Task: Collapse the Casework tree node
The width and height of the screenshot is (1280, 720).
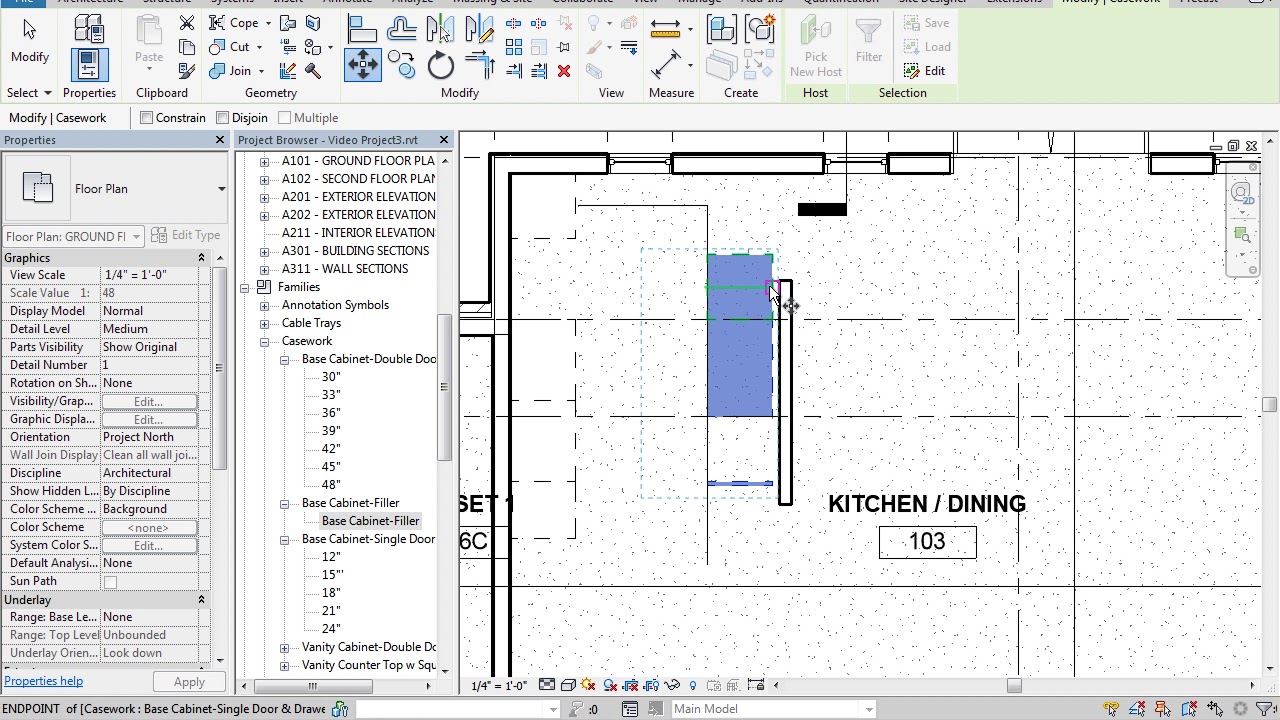Action: 264,341
